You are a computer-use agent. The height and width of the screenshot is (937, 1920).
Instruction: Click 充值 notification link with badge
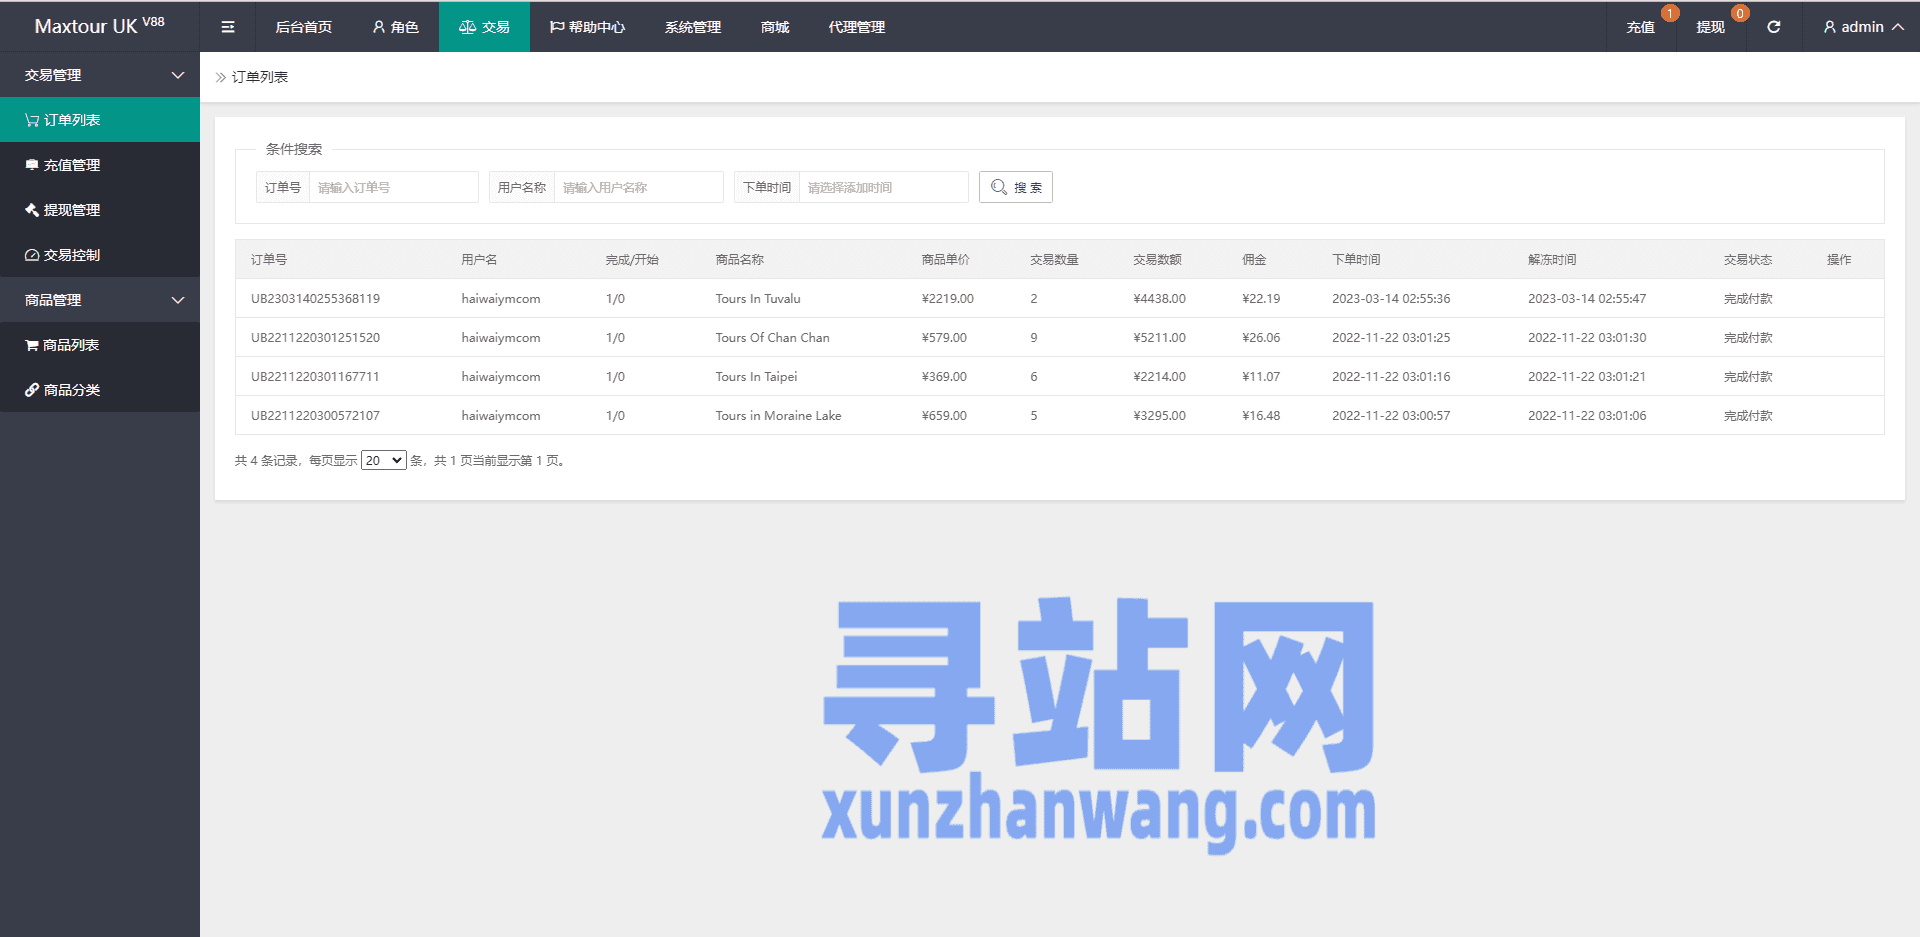(x=1641, y=27)
